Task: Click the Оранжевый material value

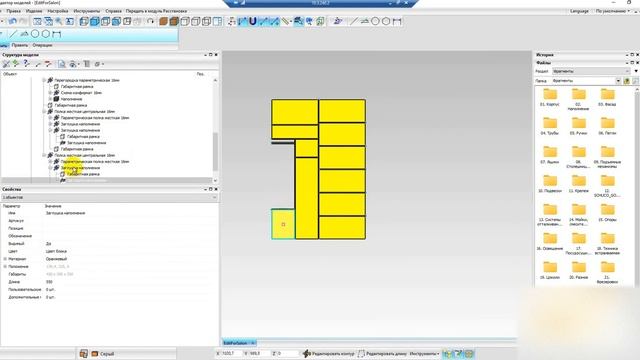Action: pos(56,259)
